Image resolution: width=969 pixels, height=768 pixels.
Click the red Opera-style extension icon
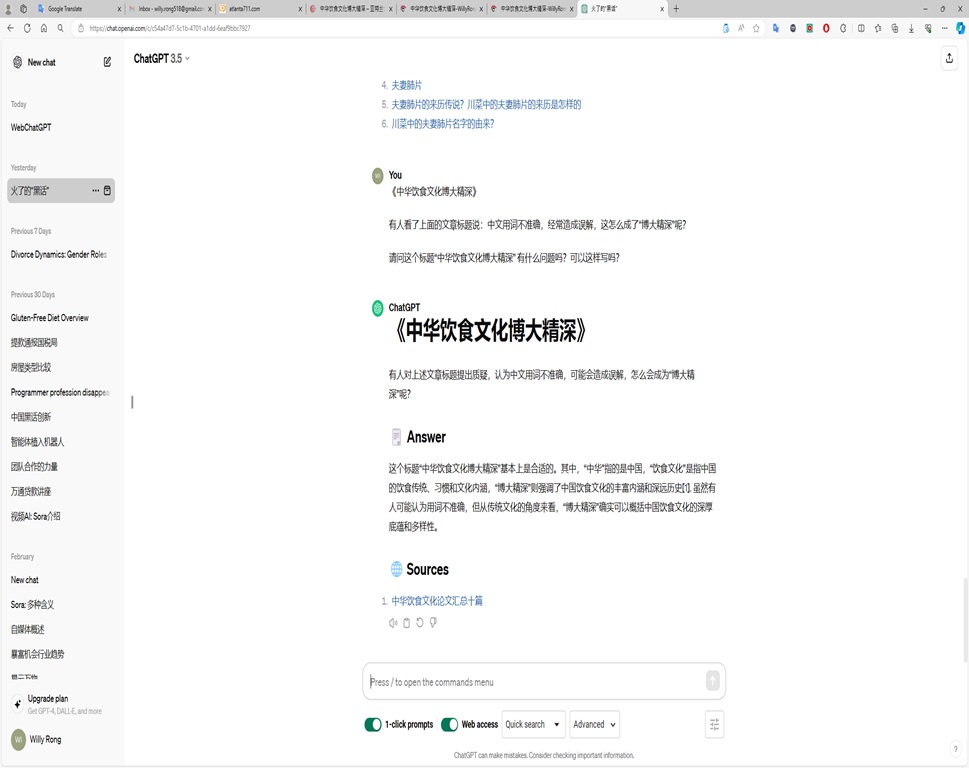[826, 28]
